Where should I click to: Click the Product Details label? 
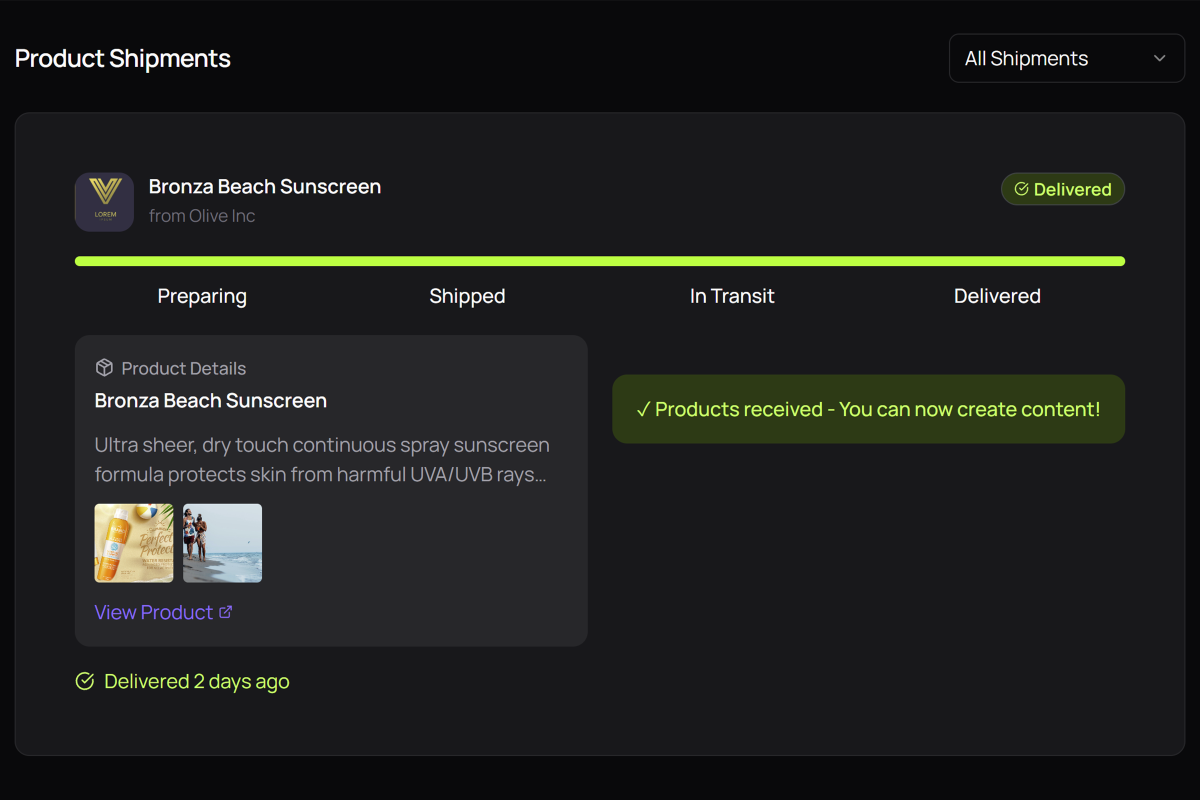point(184,368)
